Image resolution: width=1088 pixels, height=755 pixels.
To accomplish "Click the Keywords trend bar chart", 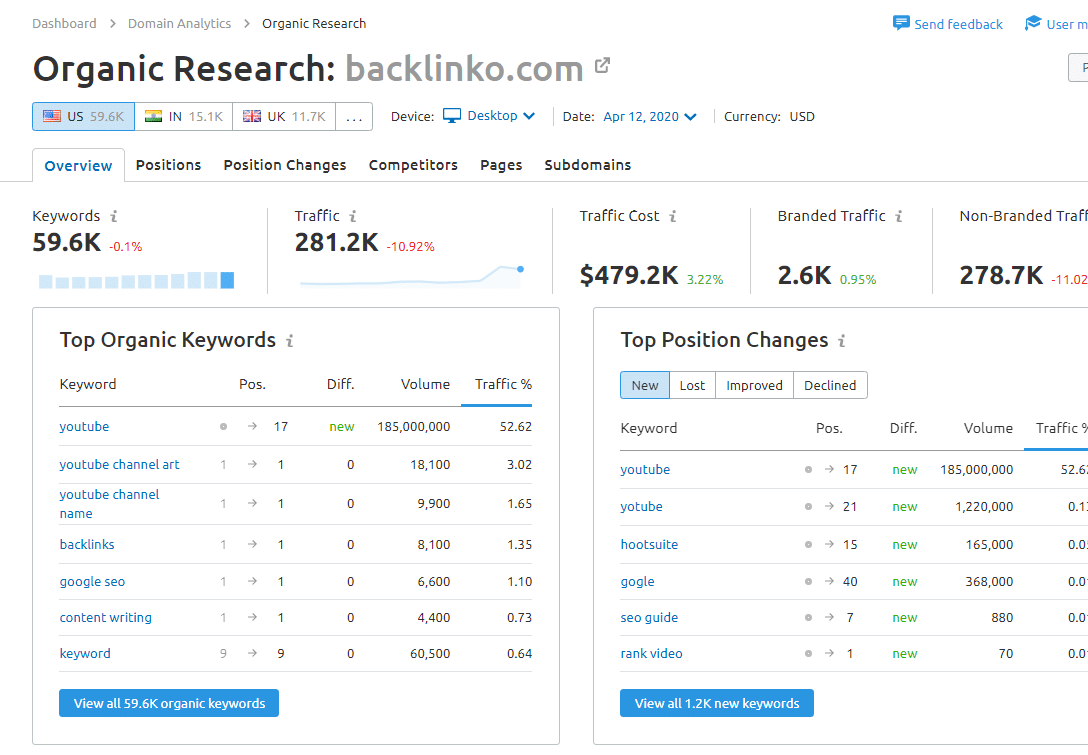I will click(x=137, y=280).
